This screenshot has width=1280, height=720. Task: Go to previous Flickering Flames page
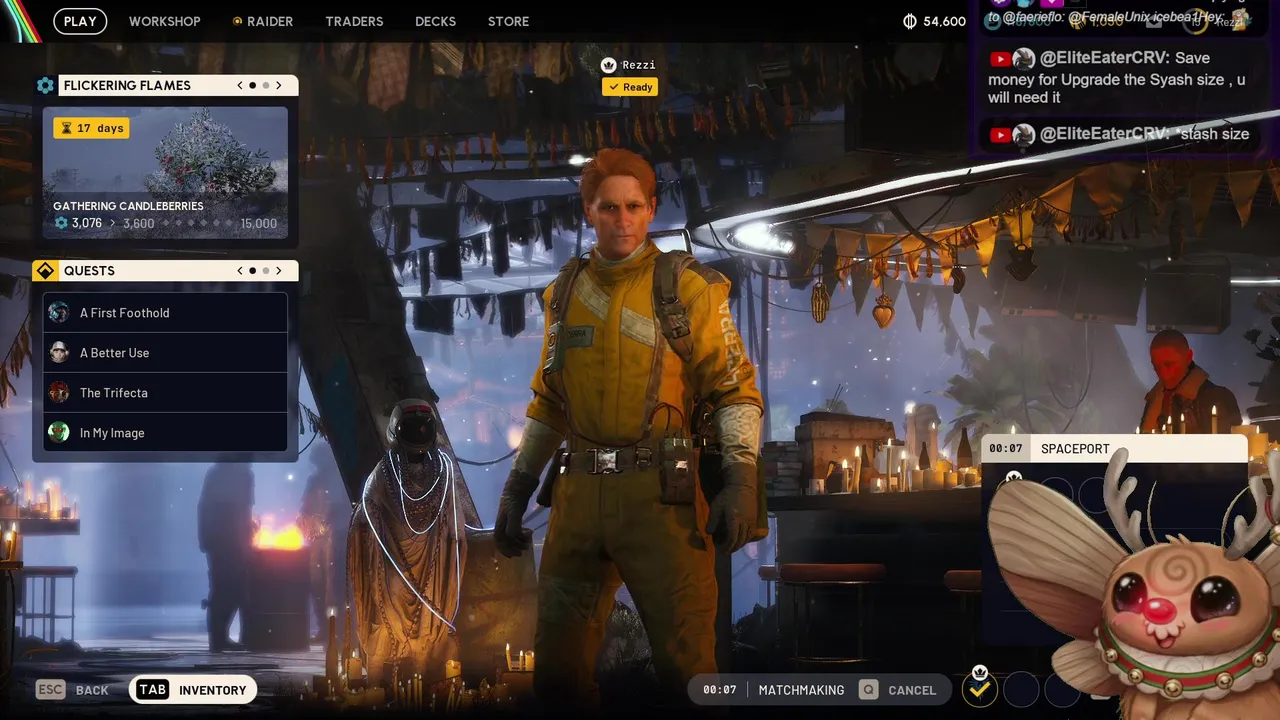tap(240, 86)
